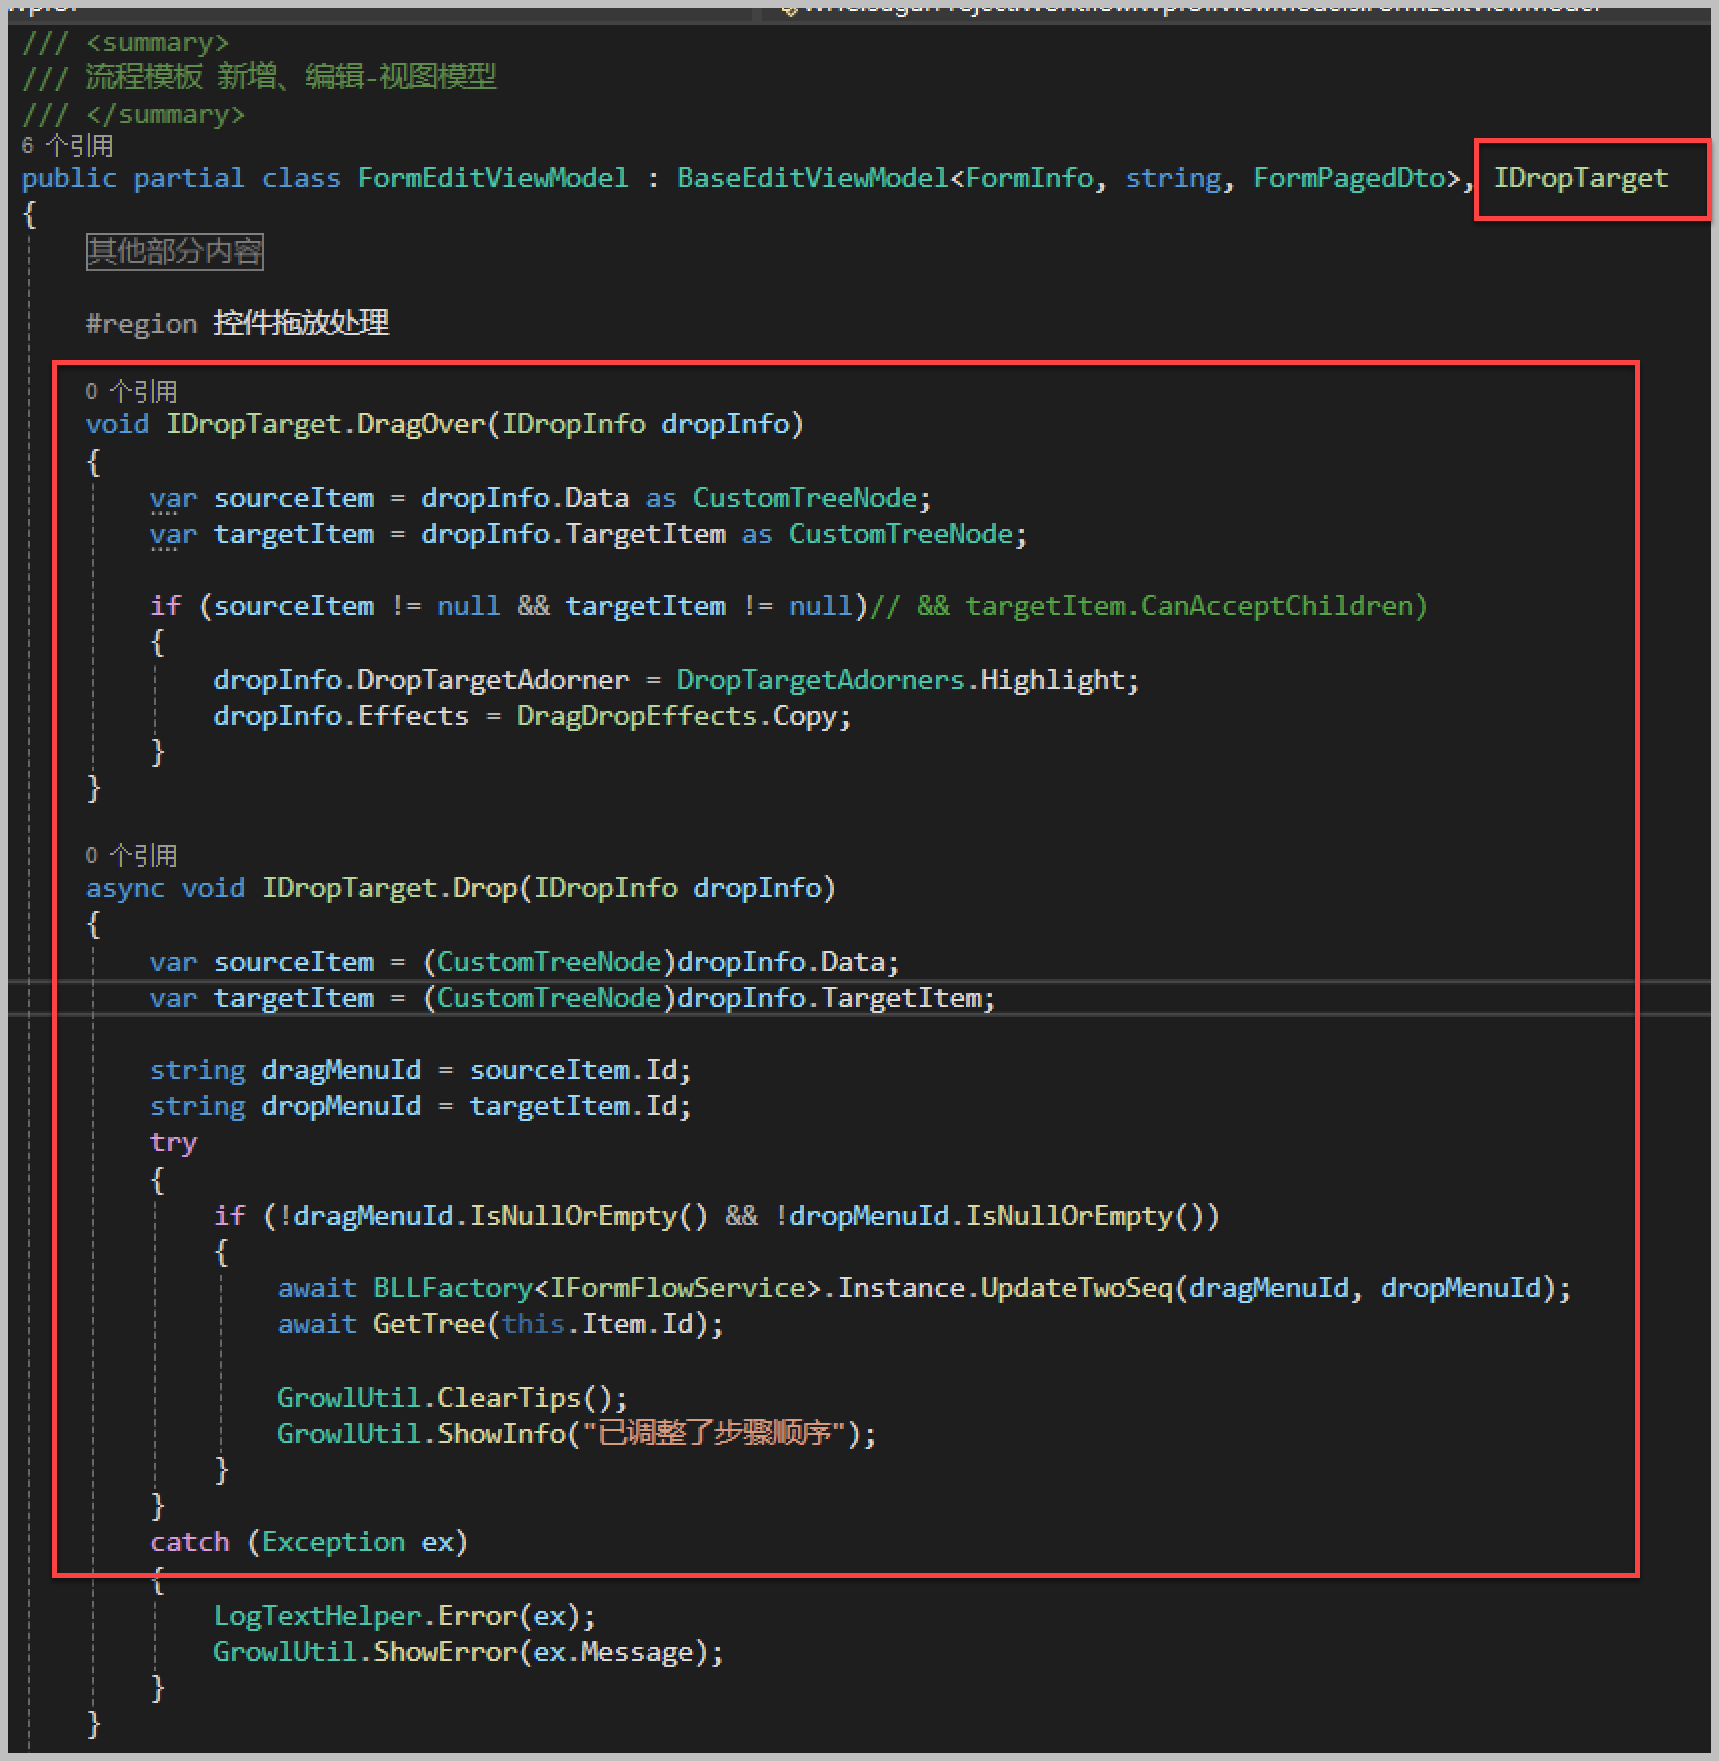Click IDropTarget at end of class declaration
This screenshot has height=1761, width=1719.
point(1581,178)
